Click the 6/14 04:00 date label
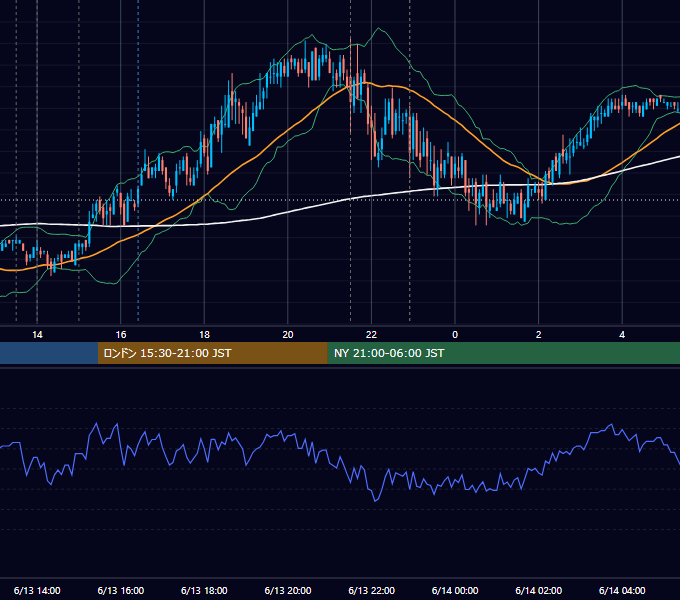680x600 pixels. 622,590
